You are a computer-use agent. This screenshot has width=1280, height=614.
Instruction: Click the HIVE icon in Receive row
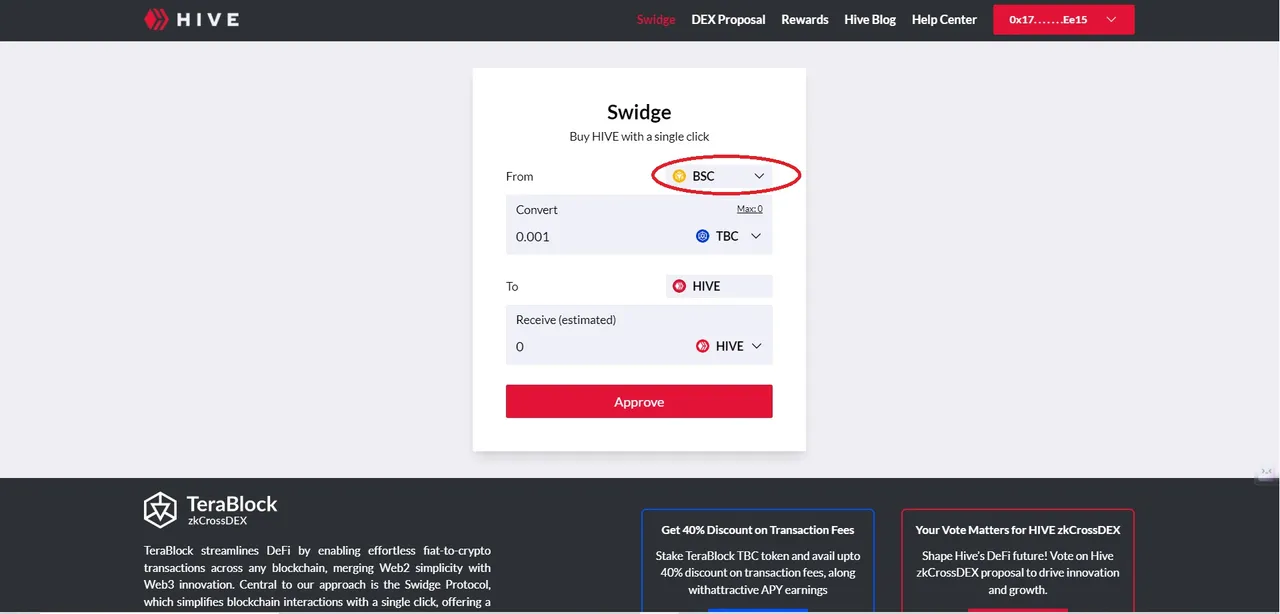pyautogui.click(x=703, y=346)
